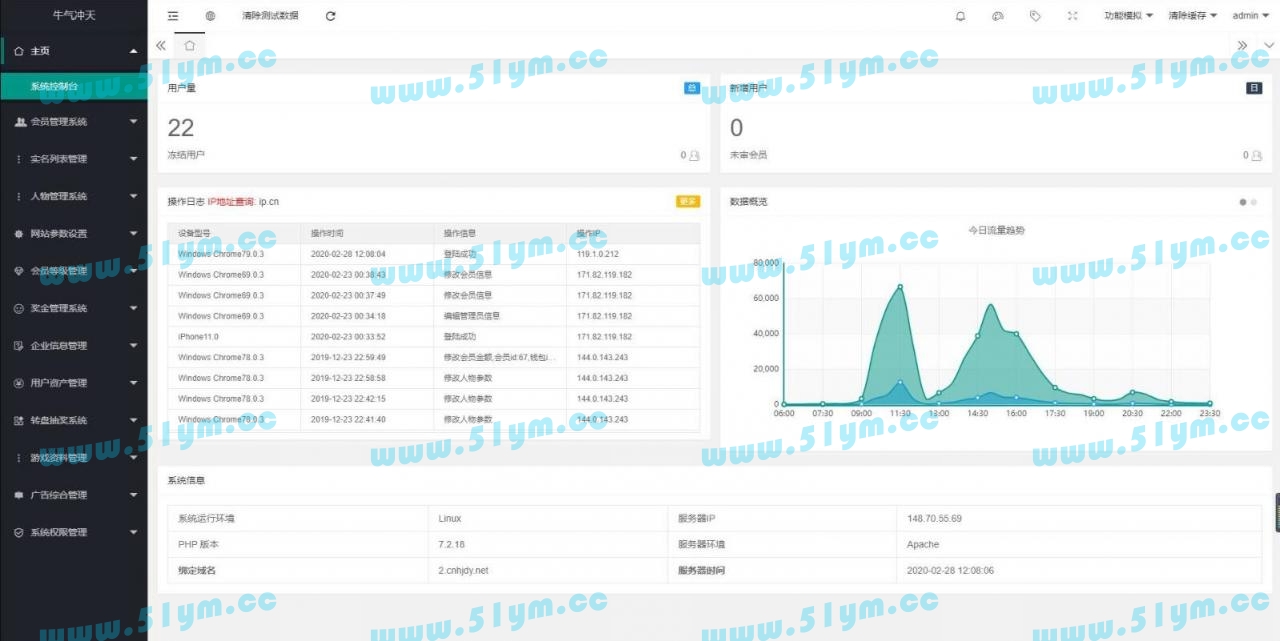Open 广告综合管理 menu
The image size is (1280, 641).
tap(74, 495)
